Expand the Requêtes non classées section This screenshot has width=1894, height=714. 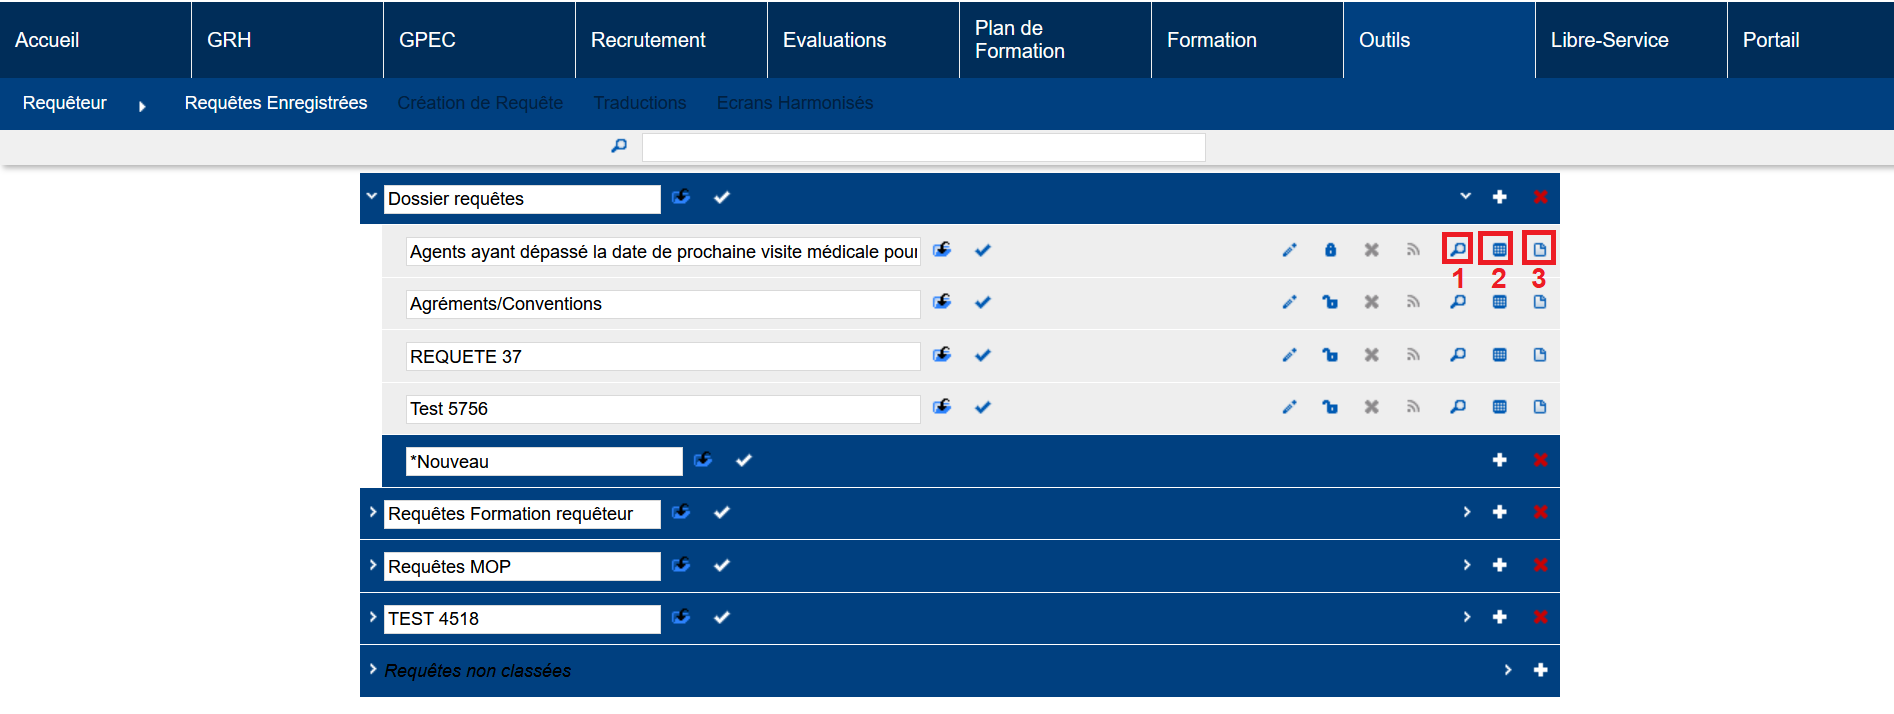point(372,669)
